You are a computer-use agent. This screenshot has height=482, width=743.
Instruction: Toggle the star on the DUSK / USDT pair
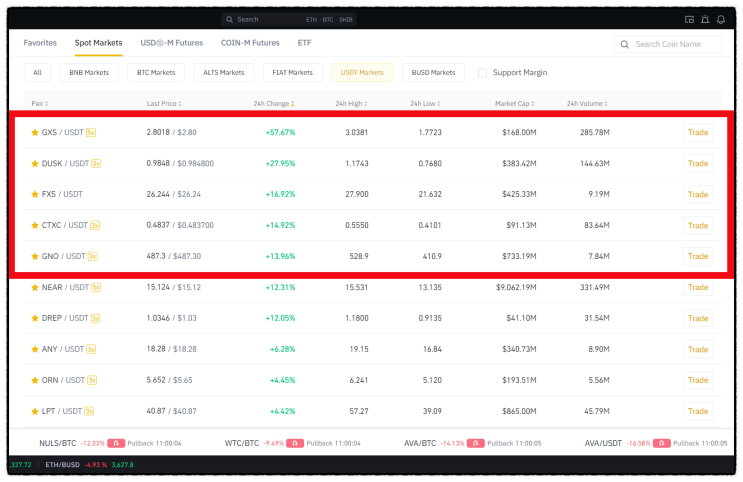point(35,164)
